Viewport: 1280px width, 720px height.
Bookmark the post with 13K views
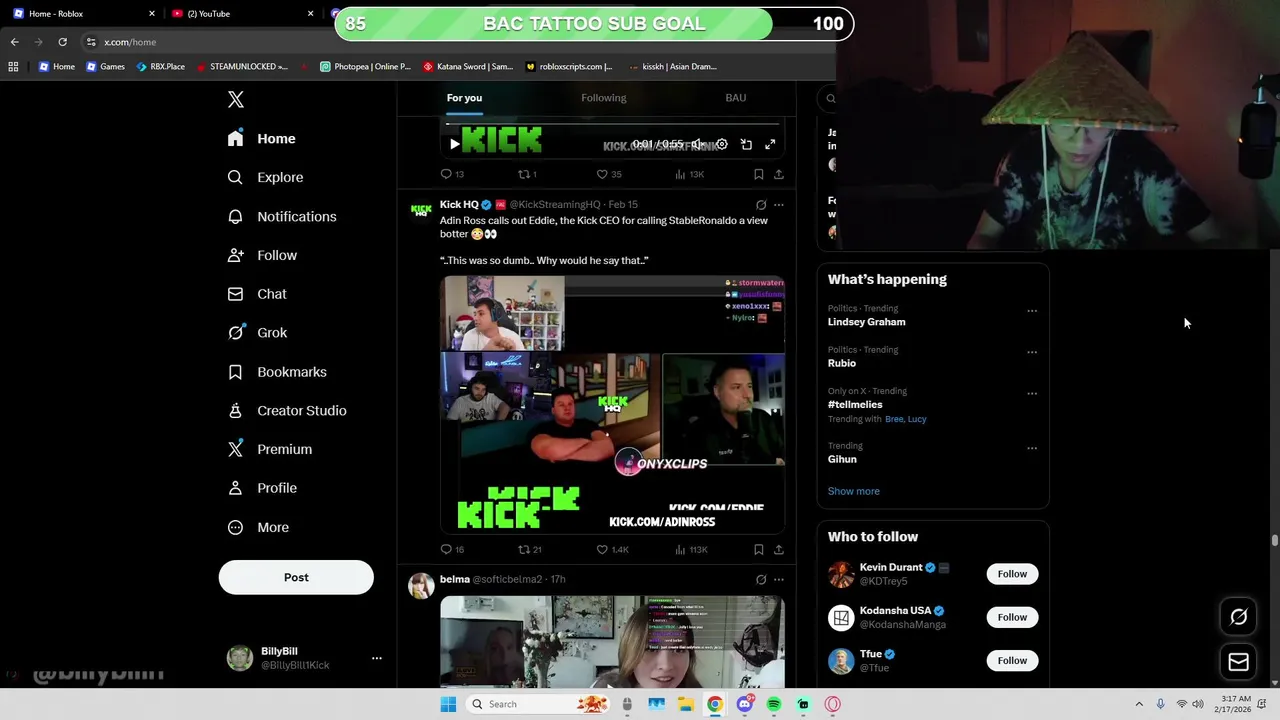(758, 174)
